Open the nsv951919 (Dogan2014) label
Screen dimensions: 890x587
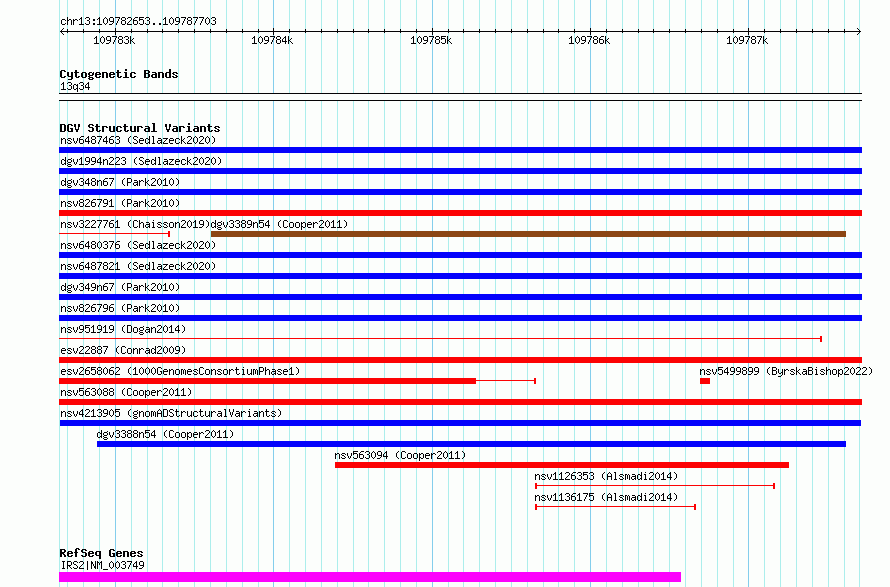pos(123,329)
